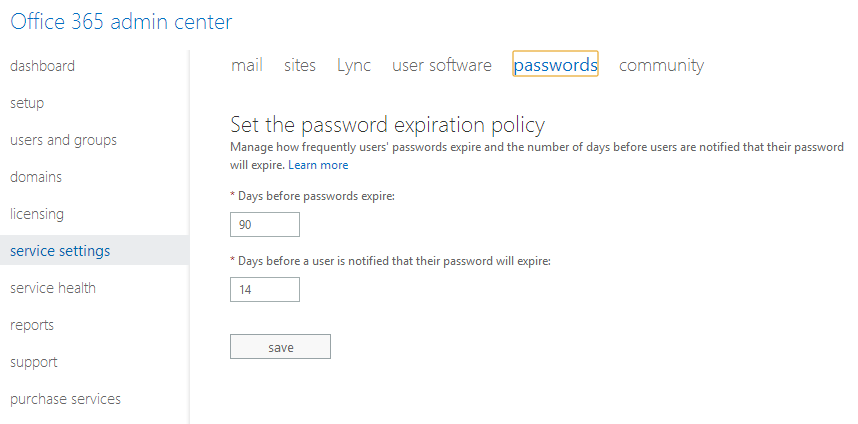Select the user software tab

(442, 65)
